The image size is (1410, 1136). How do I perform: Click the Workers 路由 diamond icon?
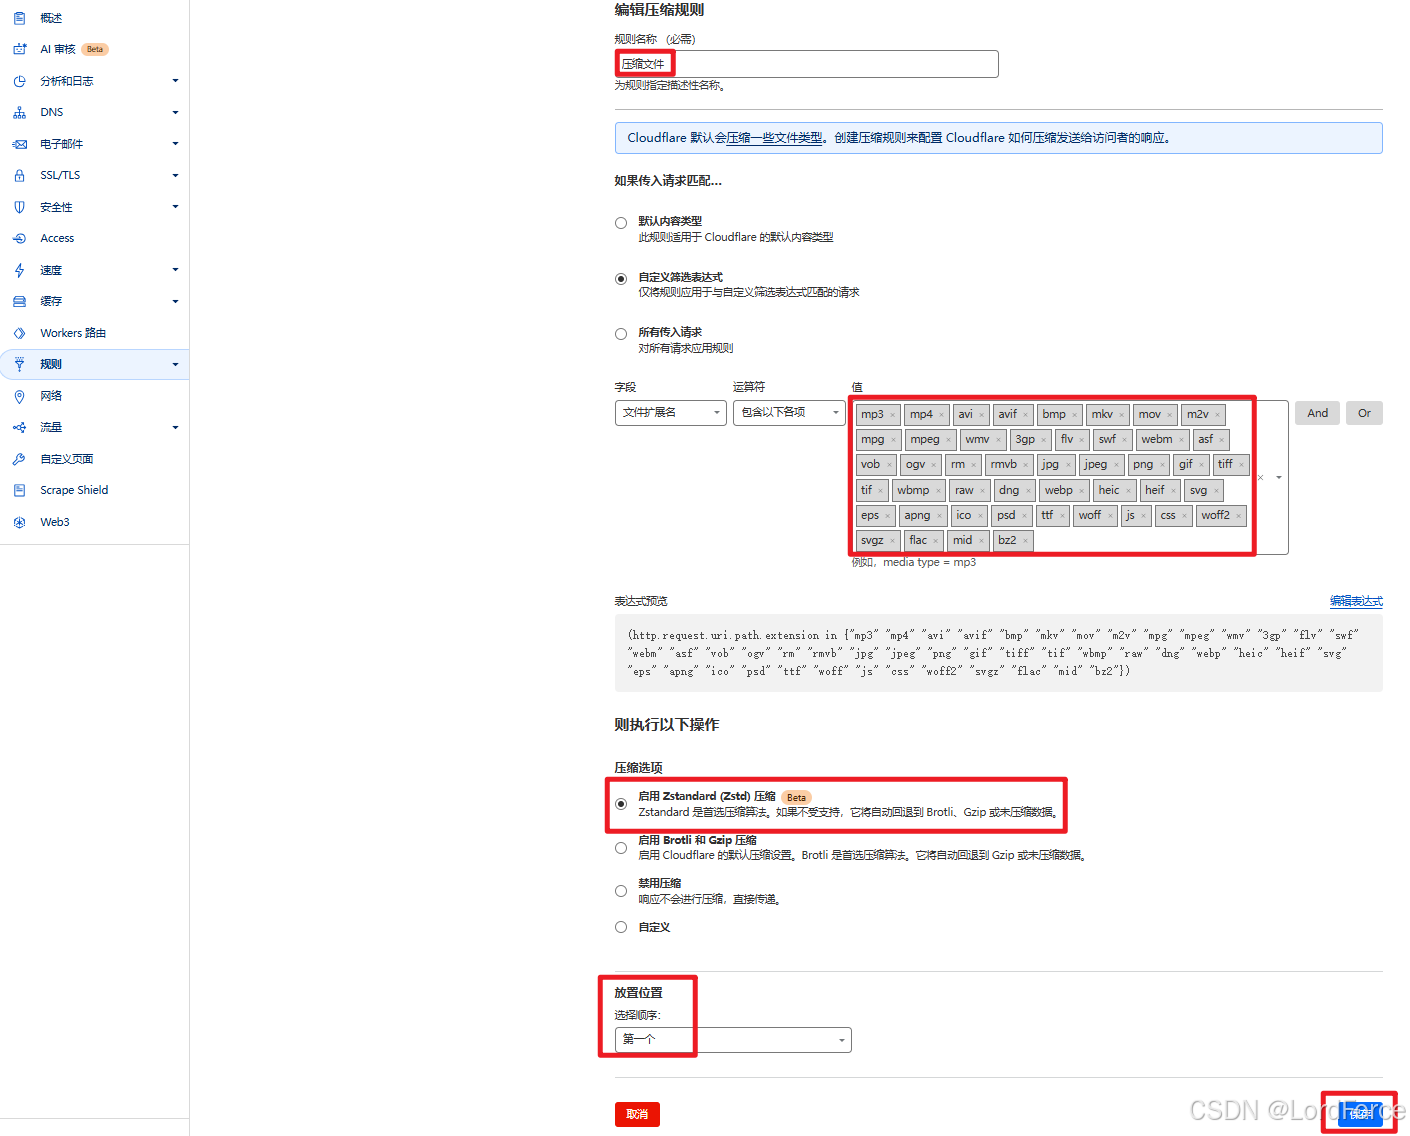19,333
